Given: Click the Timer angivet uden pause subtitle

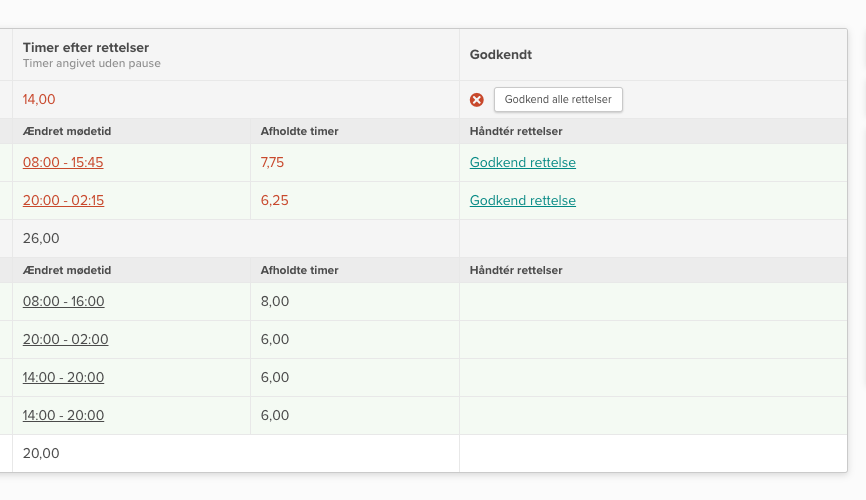Looking at the screenshot, I should [x=92, y=64].
